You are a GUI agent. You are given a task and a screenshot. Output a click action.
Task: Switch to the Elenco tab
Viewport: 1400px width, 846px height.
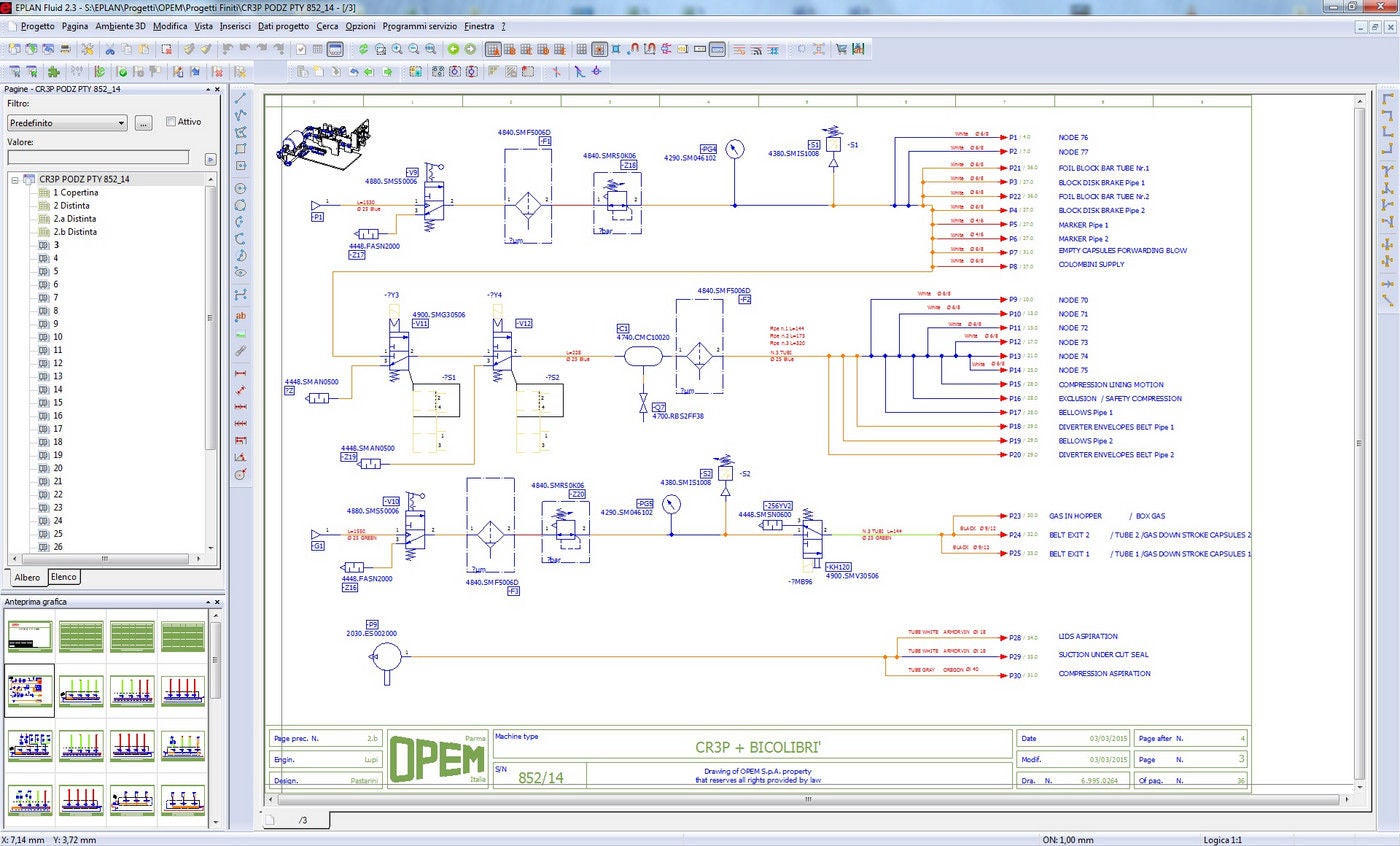pyautogui.click(x=63, y=577)
